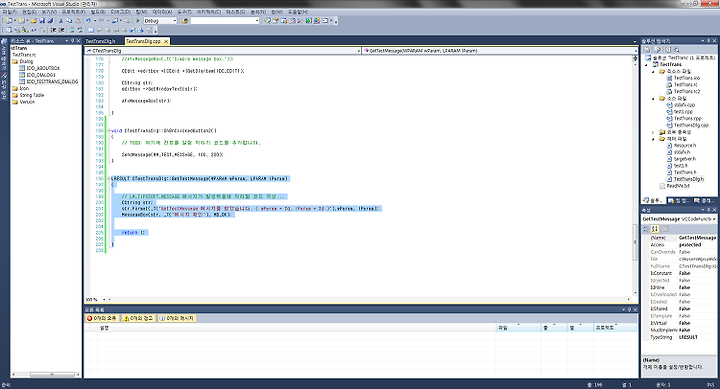Sort error list by 설명 column header
Image resolution: width=720 pixels, height=389 pixels.
pyautogui.click(x=296, y=328)
